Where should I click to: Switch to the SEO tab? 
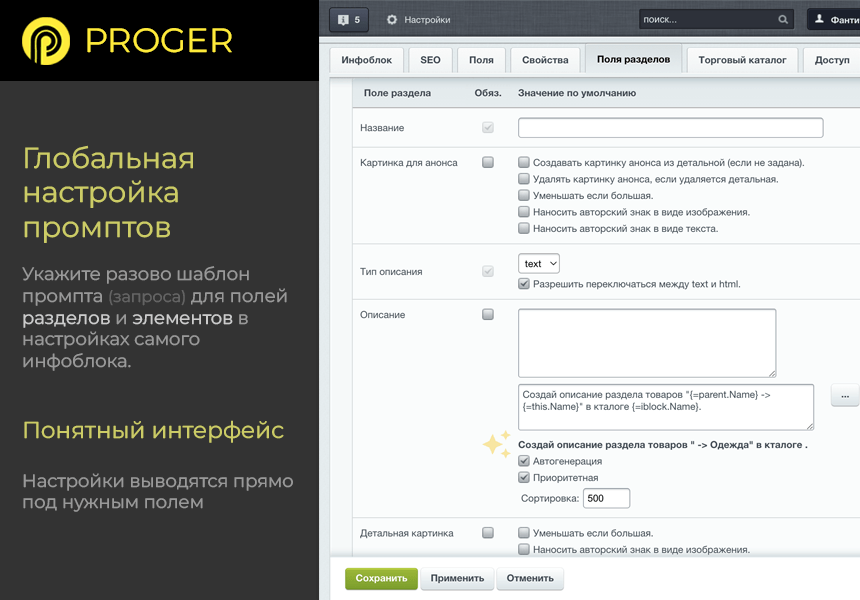(430, 59)
